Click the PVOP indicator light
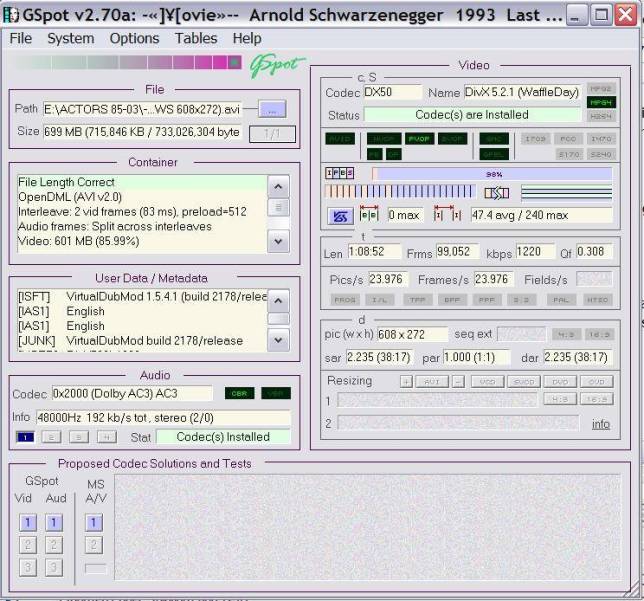The image size is (644, 601). point(419,139)
